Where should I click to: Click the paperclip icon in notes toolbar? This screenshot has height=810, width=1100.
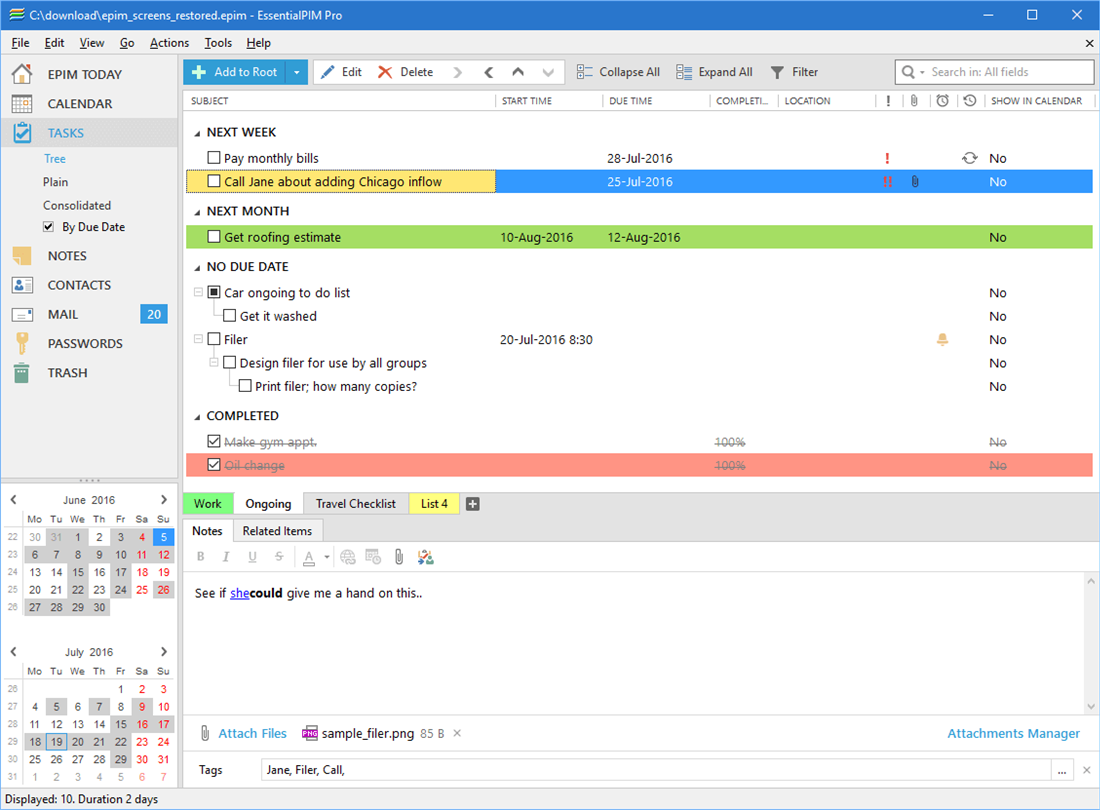click(x=398, y=557)
